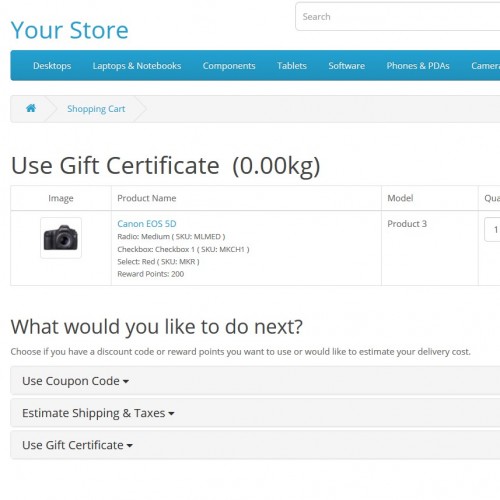Click the home icon in breadcrumb

coord(31,108)
